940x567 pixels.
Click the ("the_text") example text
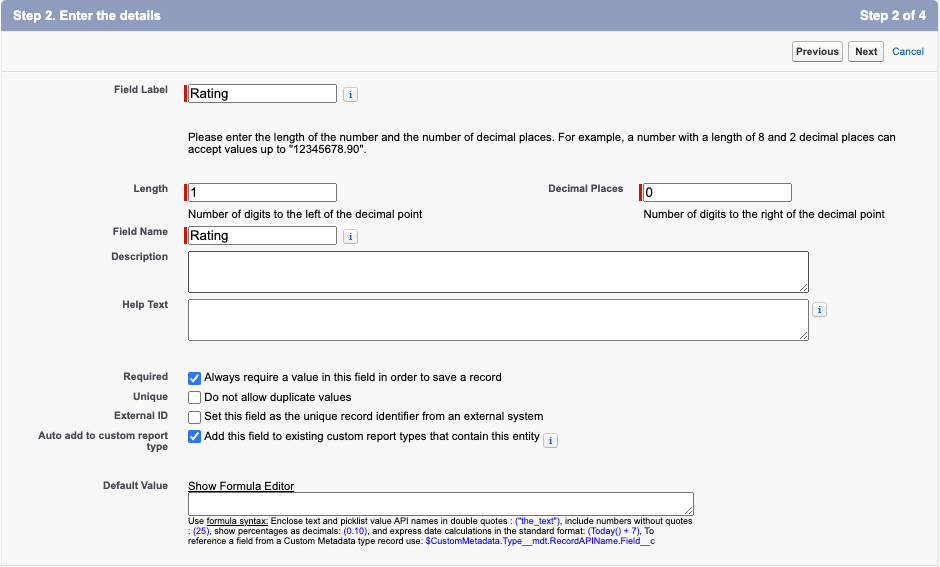point(537,521)
